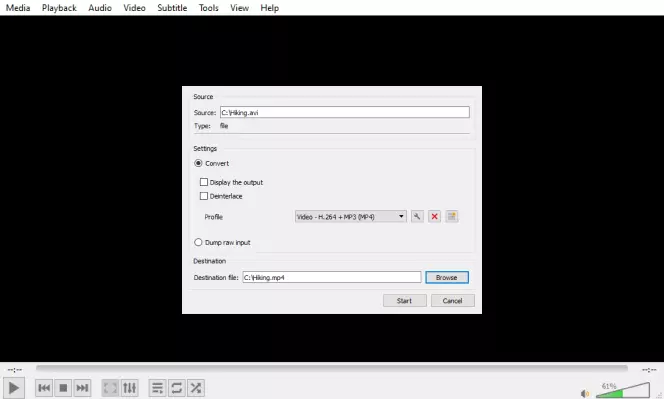Toggle fullscreen video mode icon
This screenshot has width=664, height=399.
coord(110,388)
